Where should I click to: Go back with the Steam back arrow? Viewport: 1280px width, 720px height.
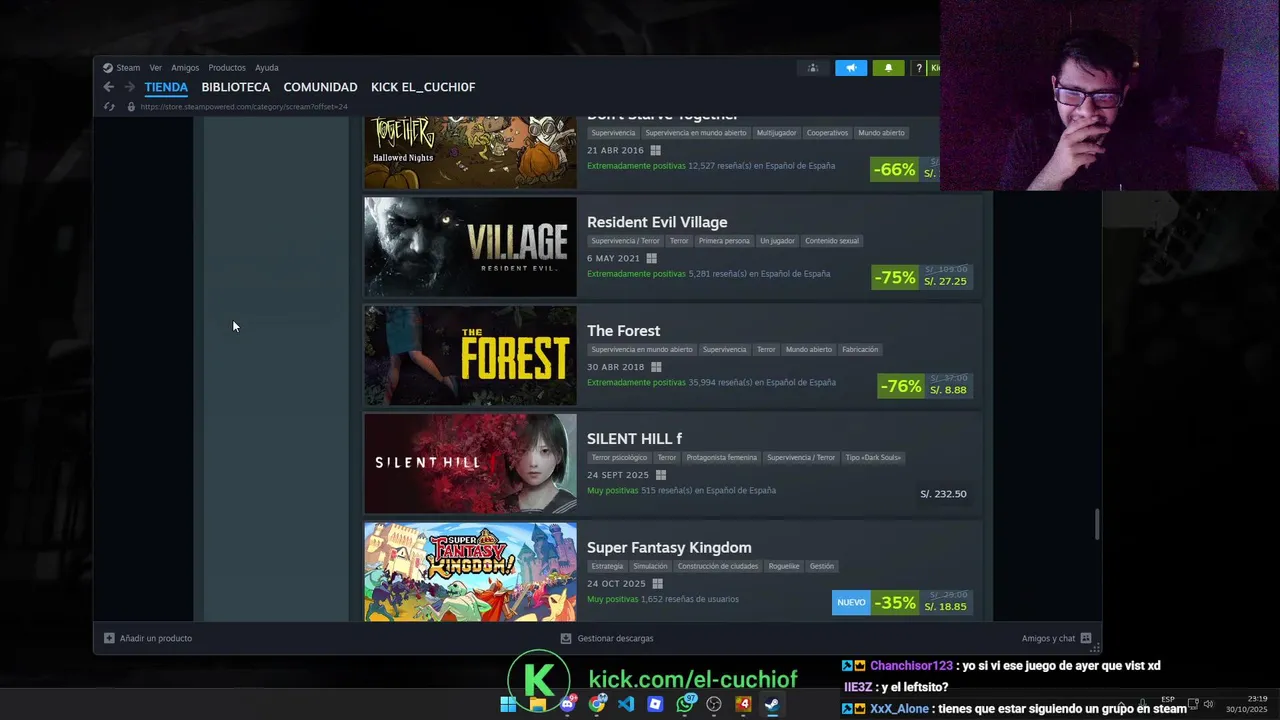[108, 87]
